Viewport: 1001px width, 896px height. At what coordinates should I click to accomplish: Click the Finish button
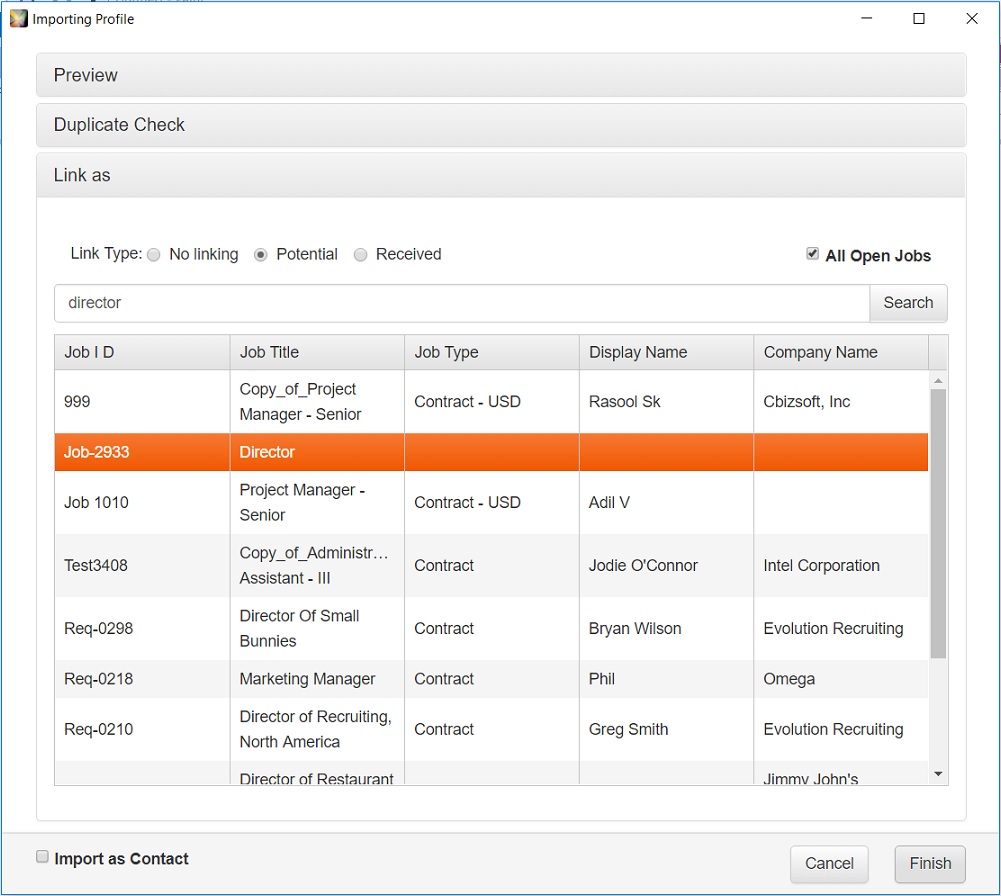tap(930, 863)
